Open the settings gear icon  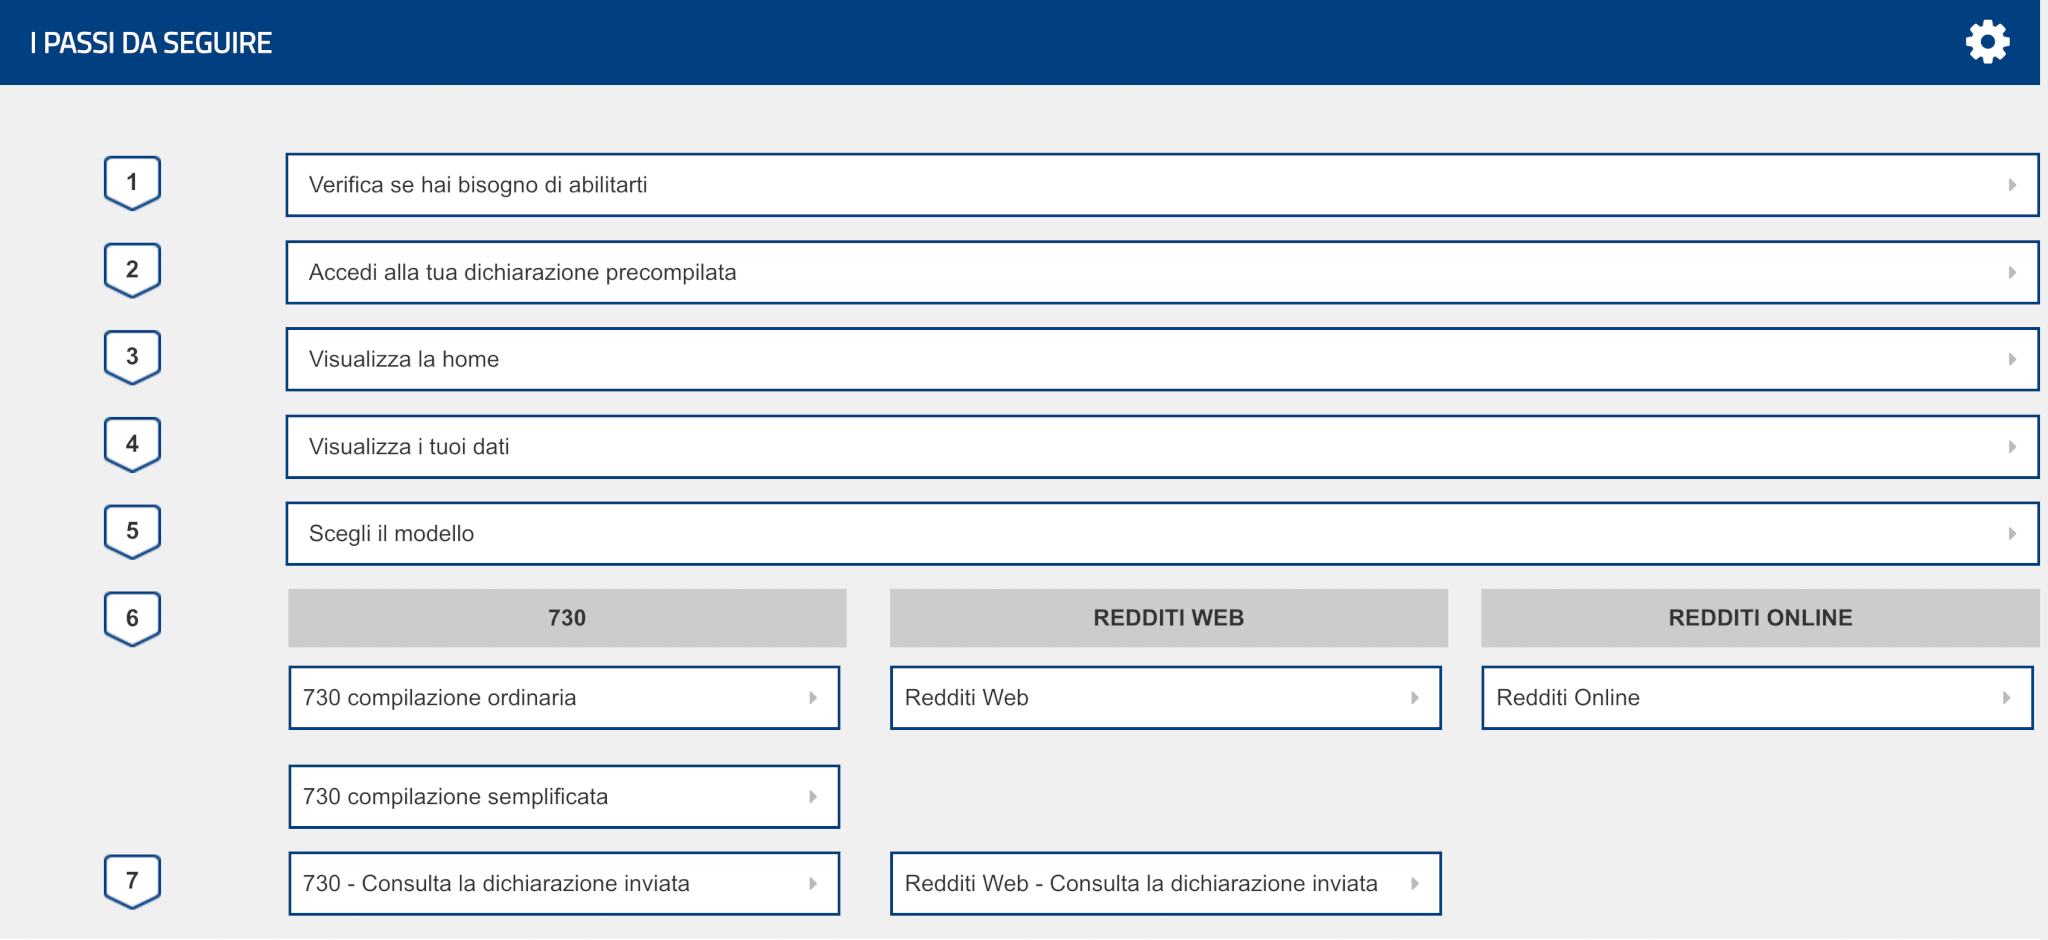click(x=1987, y=42)
